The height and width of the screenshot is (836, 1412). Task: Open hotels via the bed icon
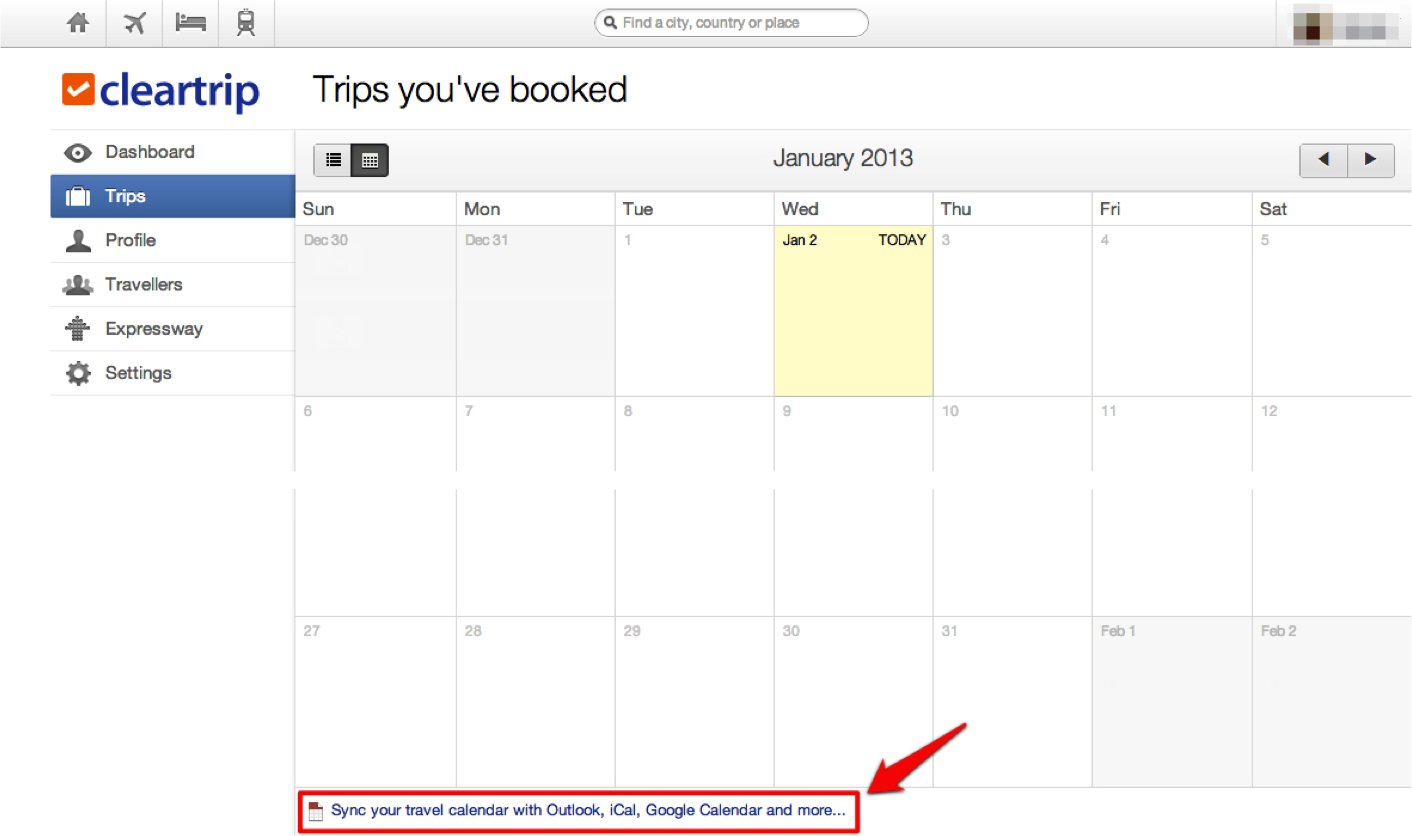click(190, 23)
